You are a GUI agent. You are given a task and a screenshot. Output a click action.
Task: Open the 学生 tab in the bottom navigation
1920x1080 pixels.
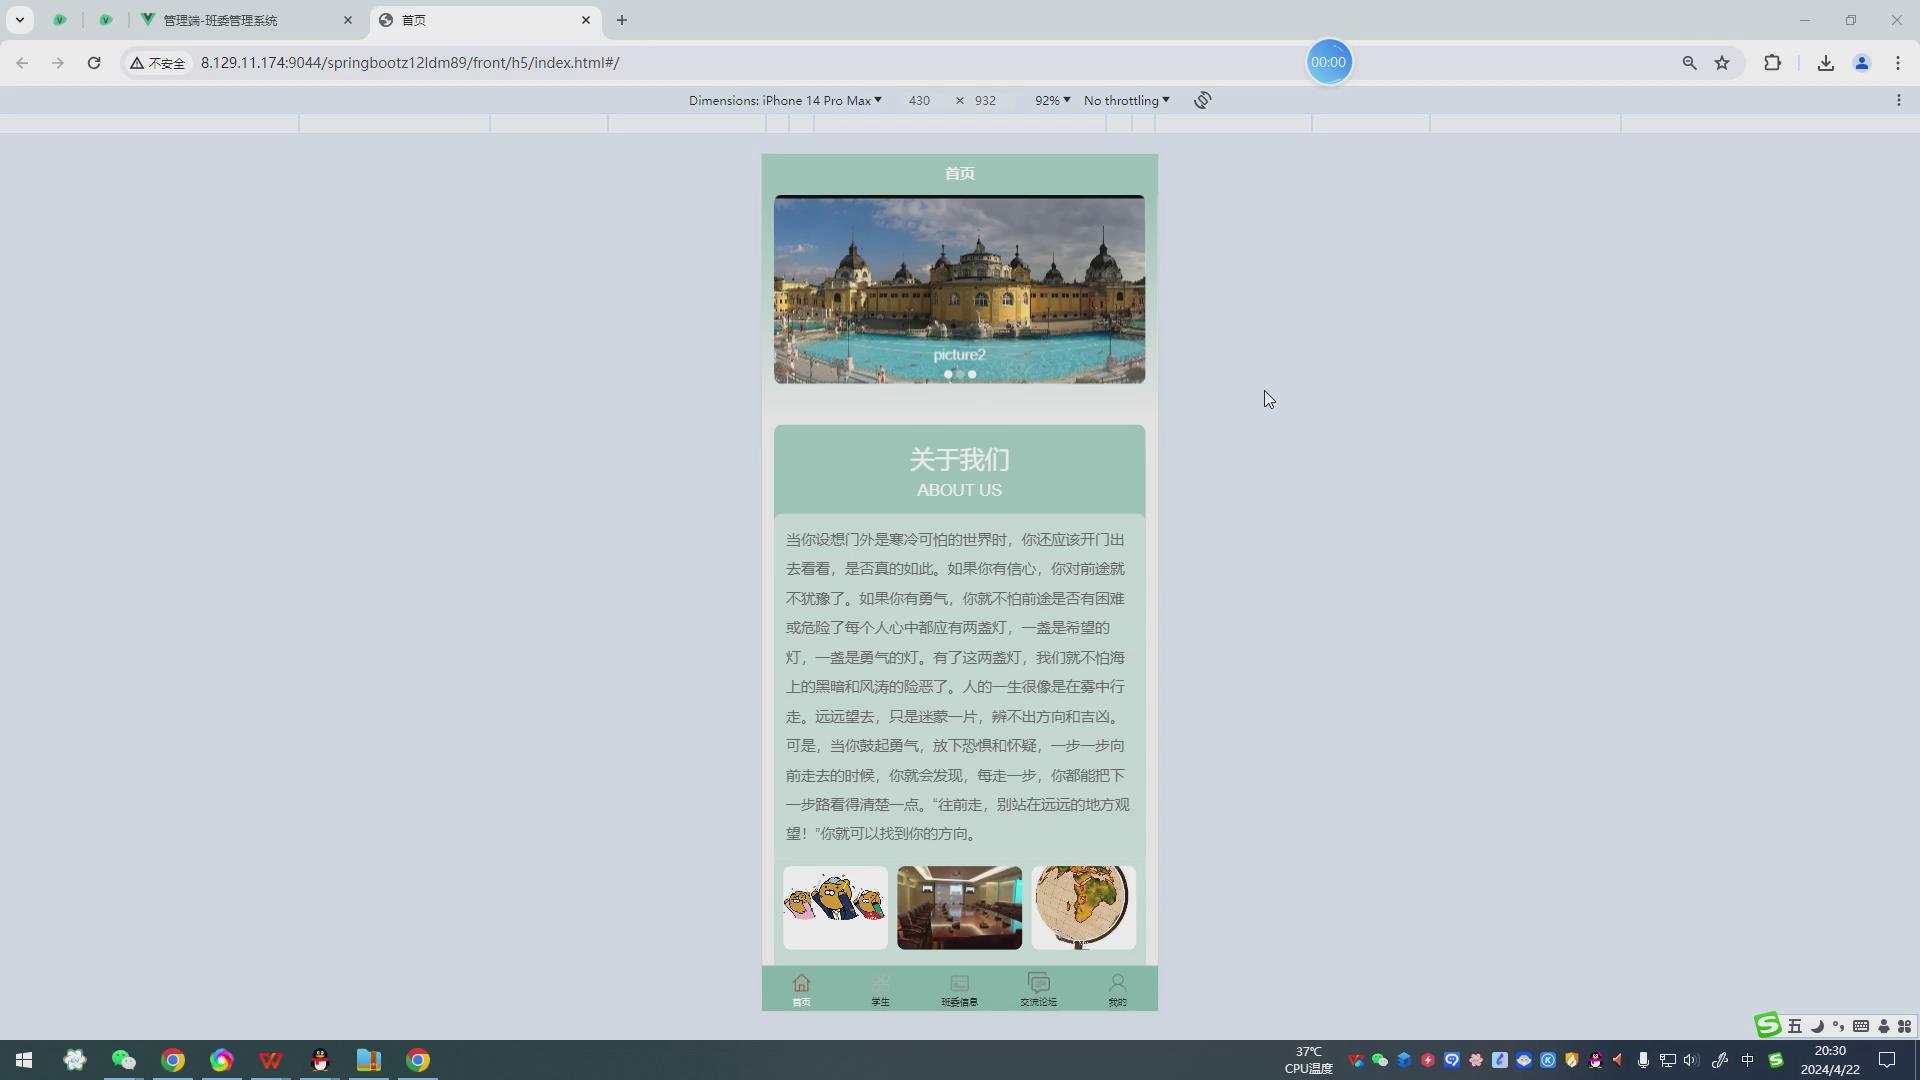coord(880,989)
